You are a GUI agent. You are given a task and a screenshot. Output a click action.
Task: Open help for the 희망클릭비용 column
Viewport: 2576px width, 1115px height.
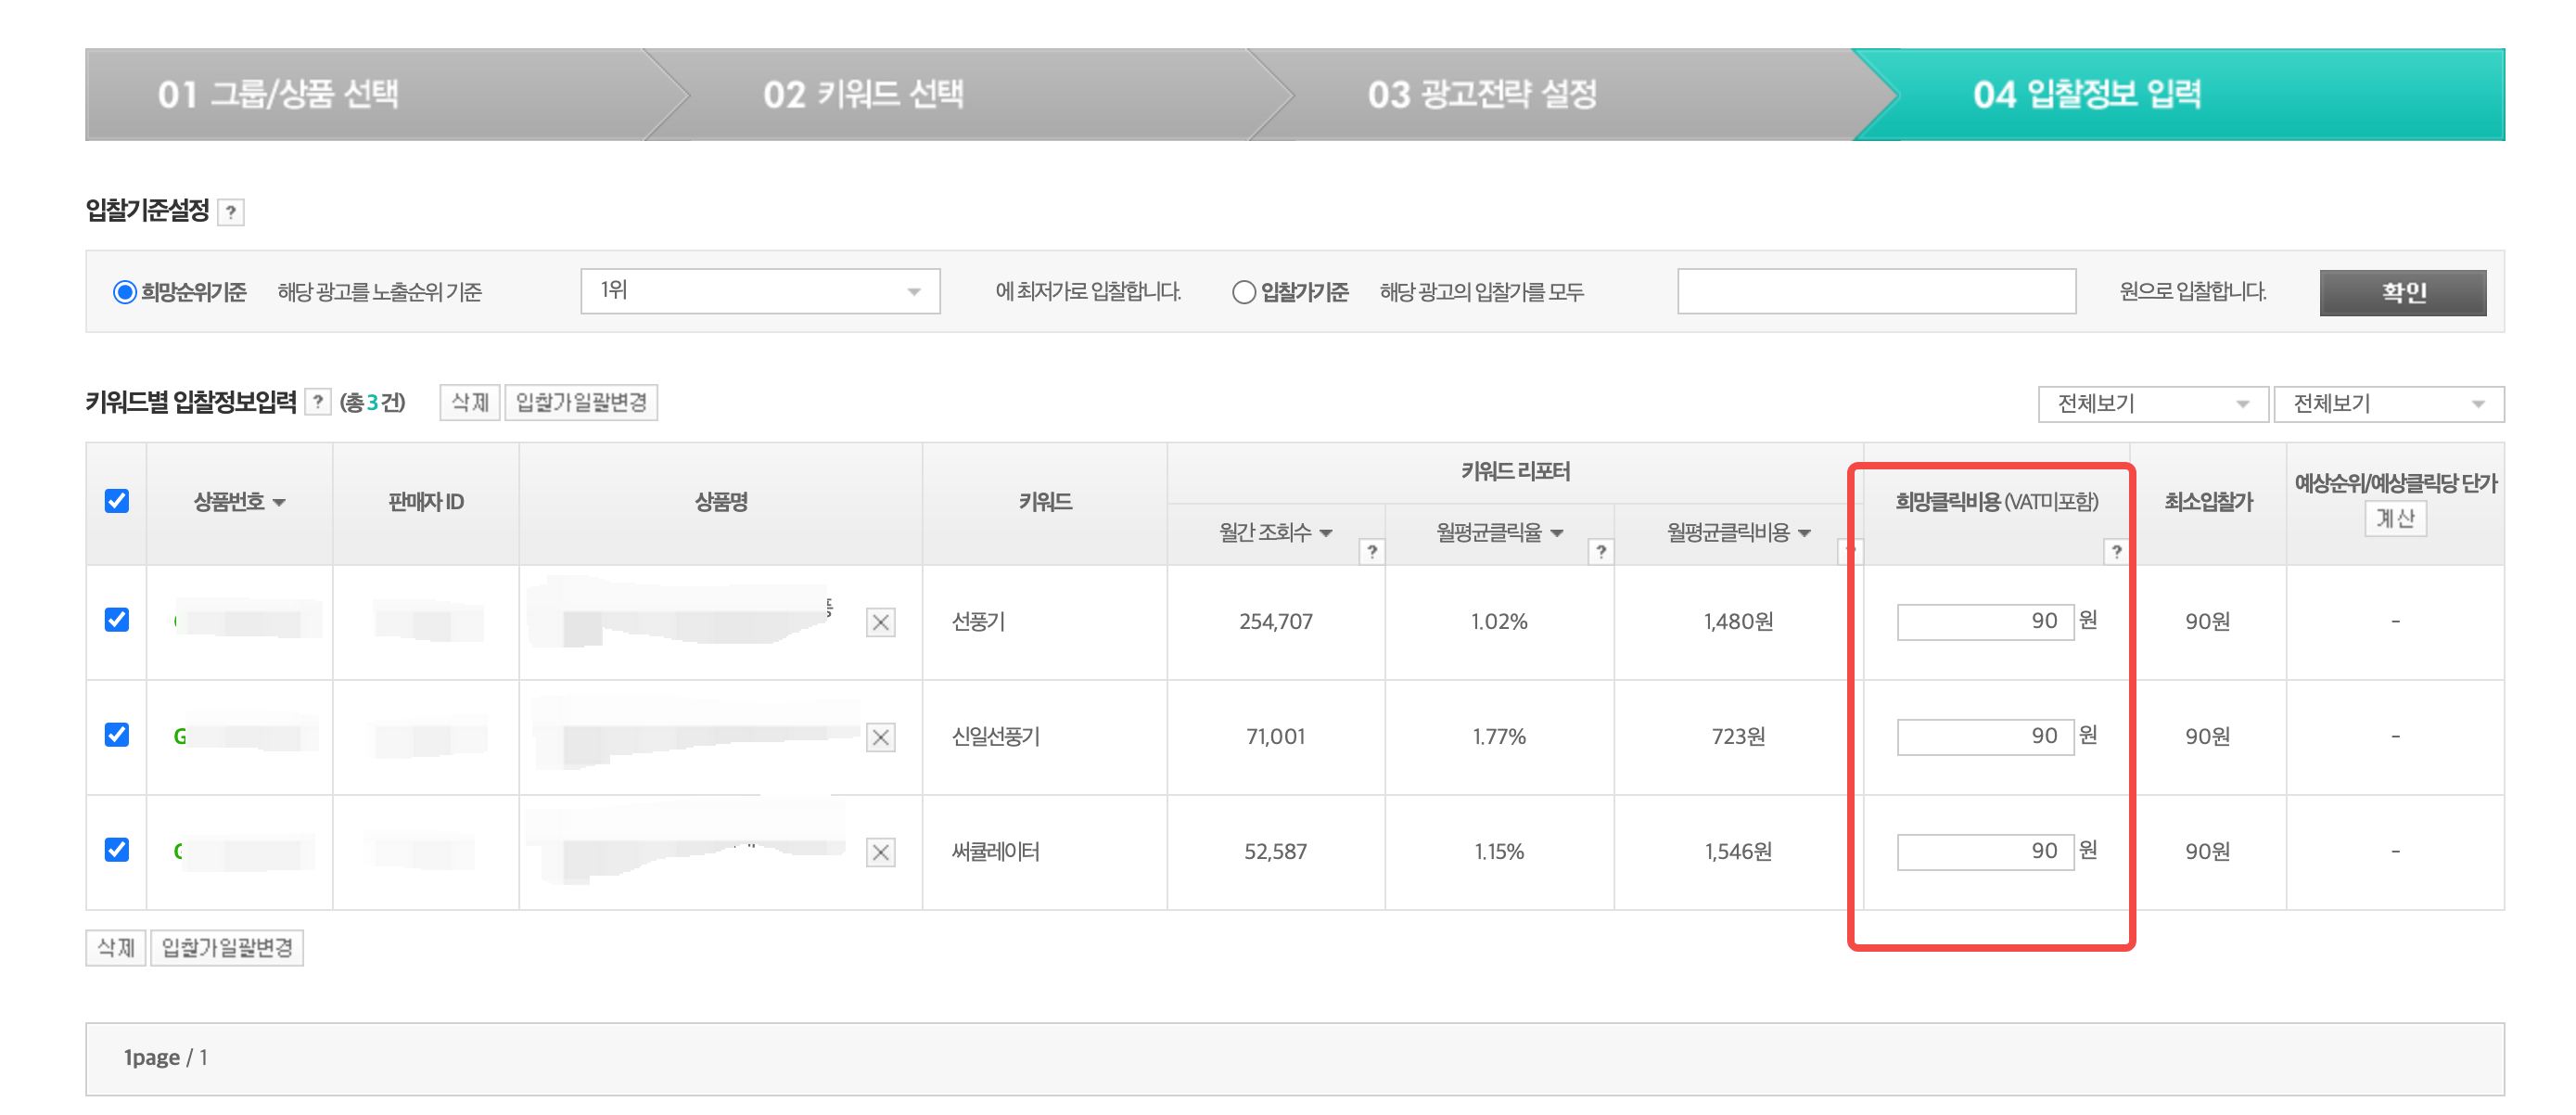[x=2117, y=551]
